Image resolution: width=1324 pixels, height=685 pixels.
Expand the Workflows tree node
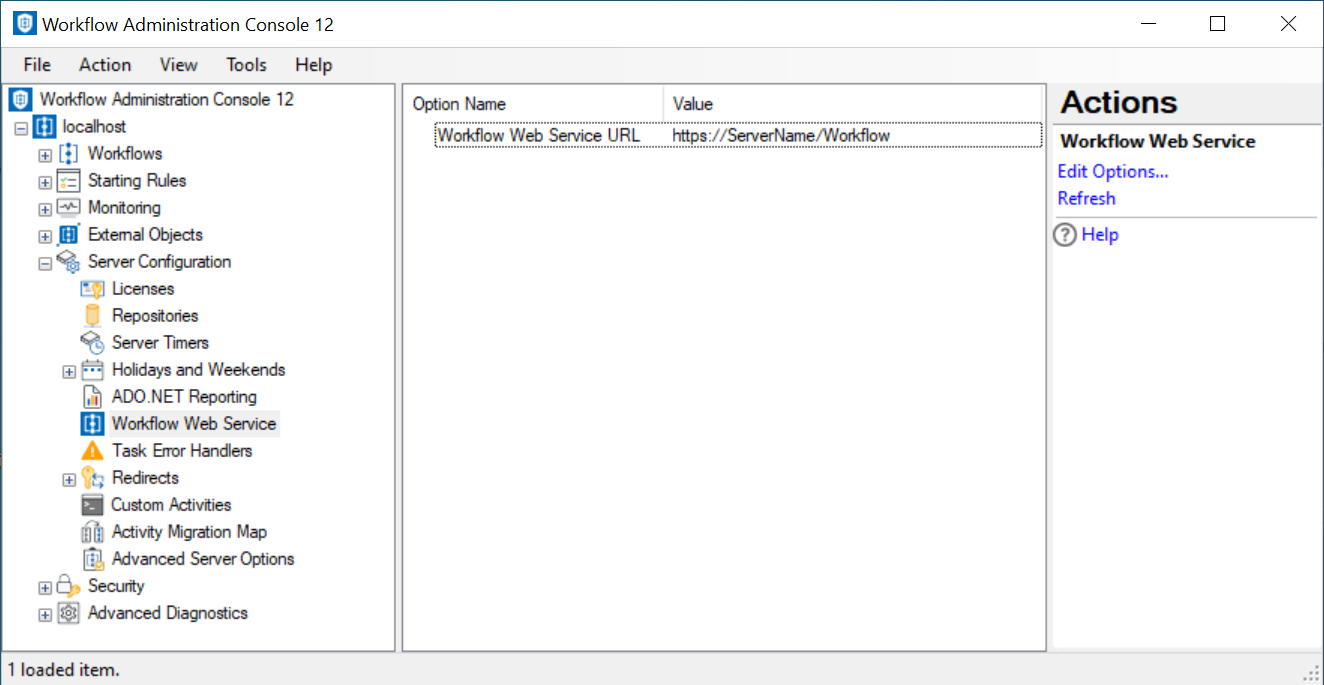(x=45, y=155)
